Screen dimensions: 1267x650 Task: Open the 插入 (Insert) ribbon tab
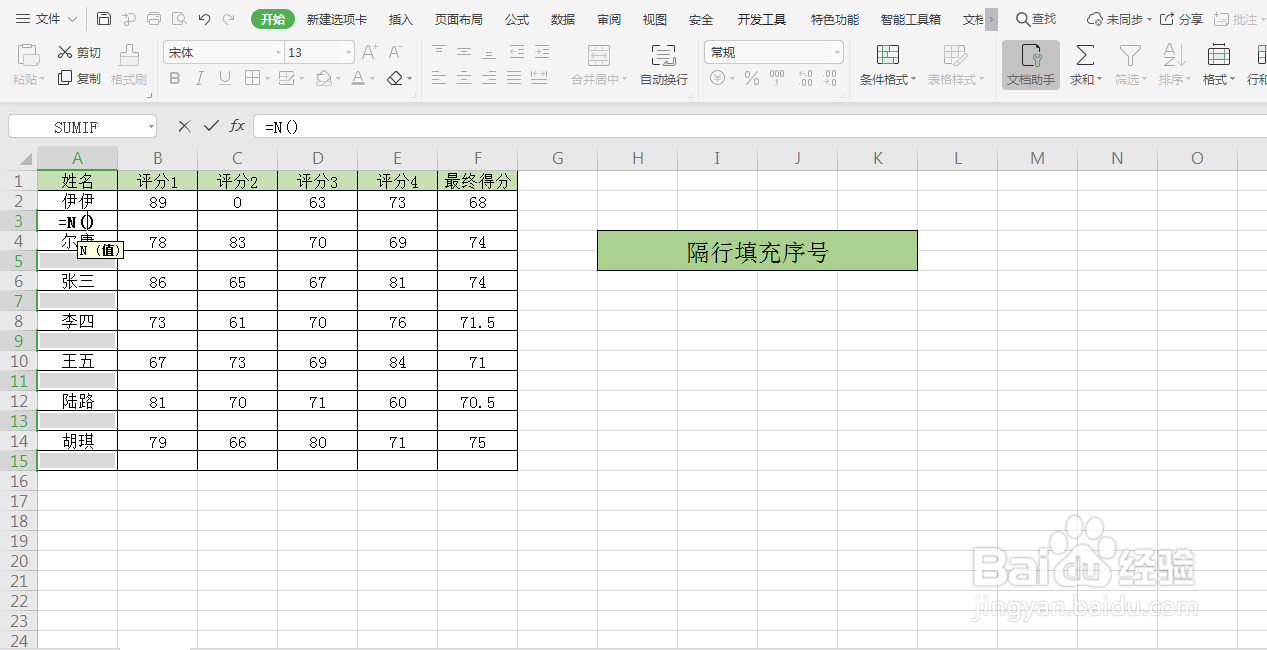click(x=399, y=18)
